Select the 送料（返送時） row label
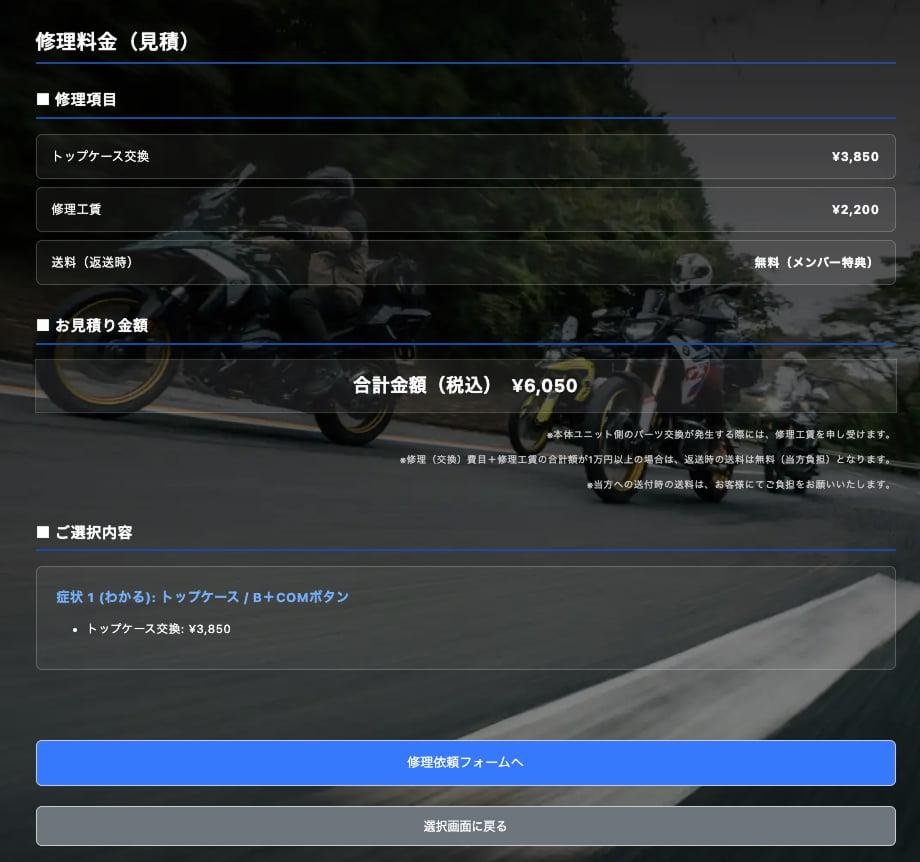920x862 pixels. pyautogui.click(x=92, y=262)
